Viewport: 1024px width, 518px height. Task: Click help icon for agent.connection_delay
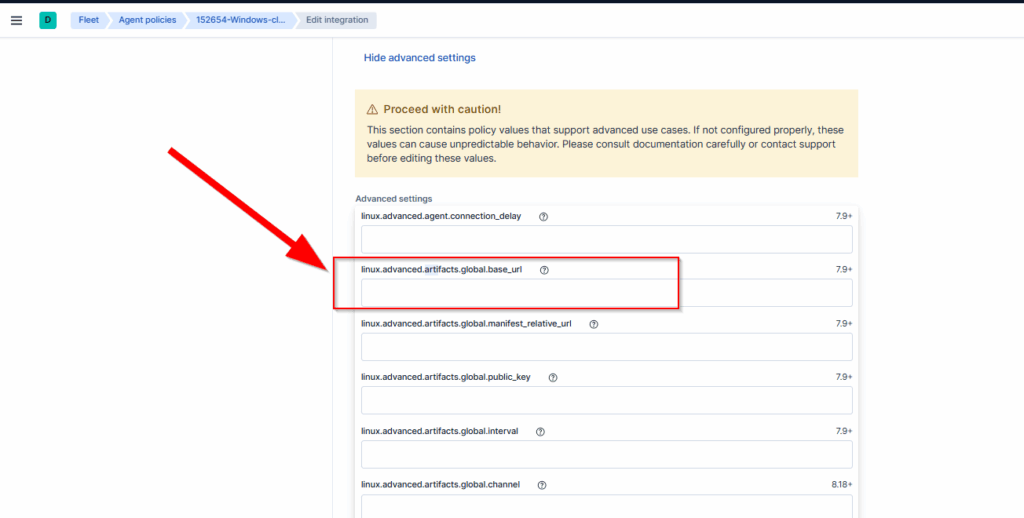click(x=544, y=216)
